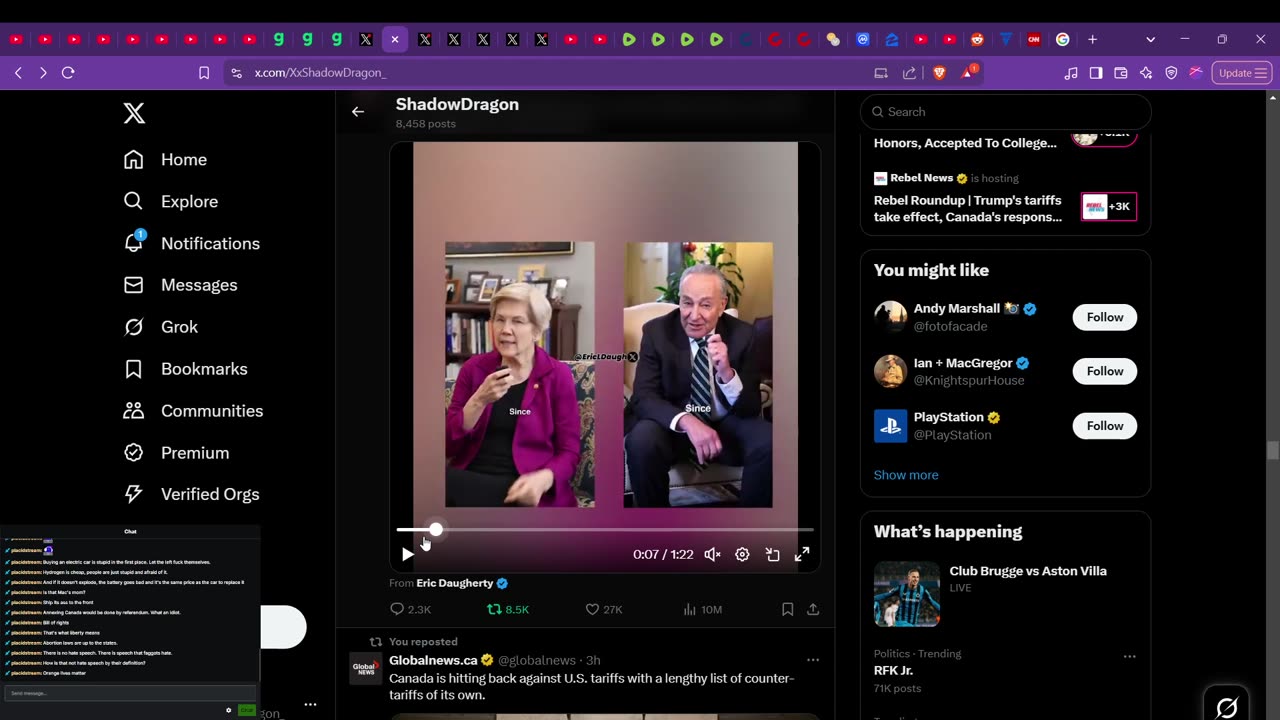Unmute the video's speaker icon
This screenshot has height=720, width=1280.
pyautogui.click(x=712, y=554)
